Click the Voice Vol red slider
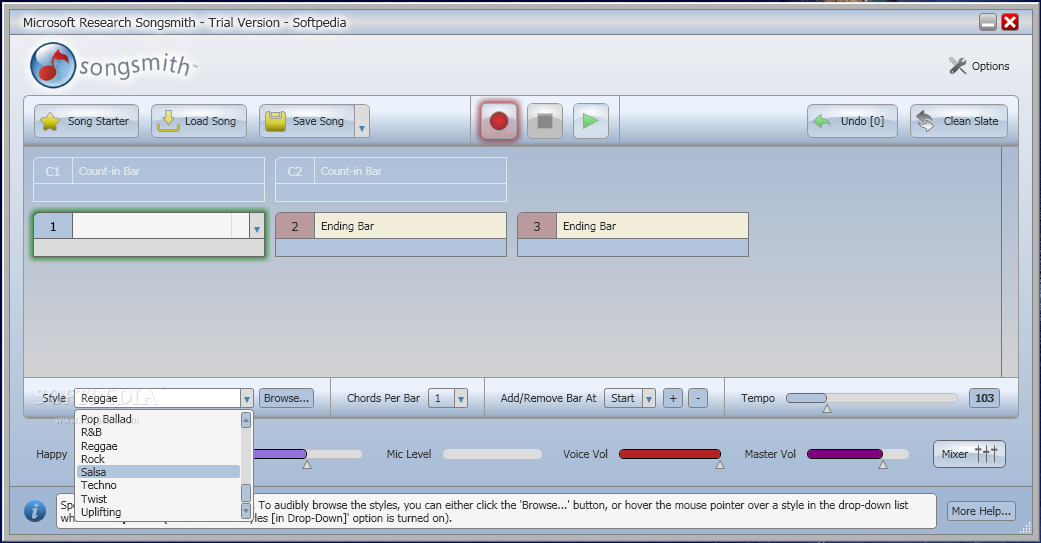Screen dimensions: 1041x543 point(669,454)
